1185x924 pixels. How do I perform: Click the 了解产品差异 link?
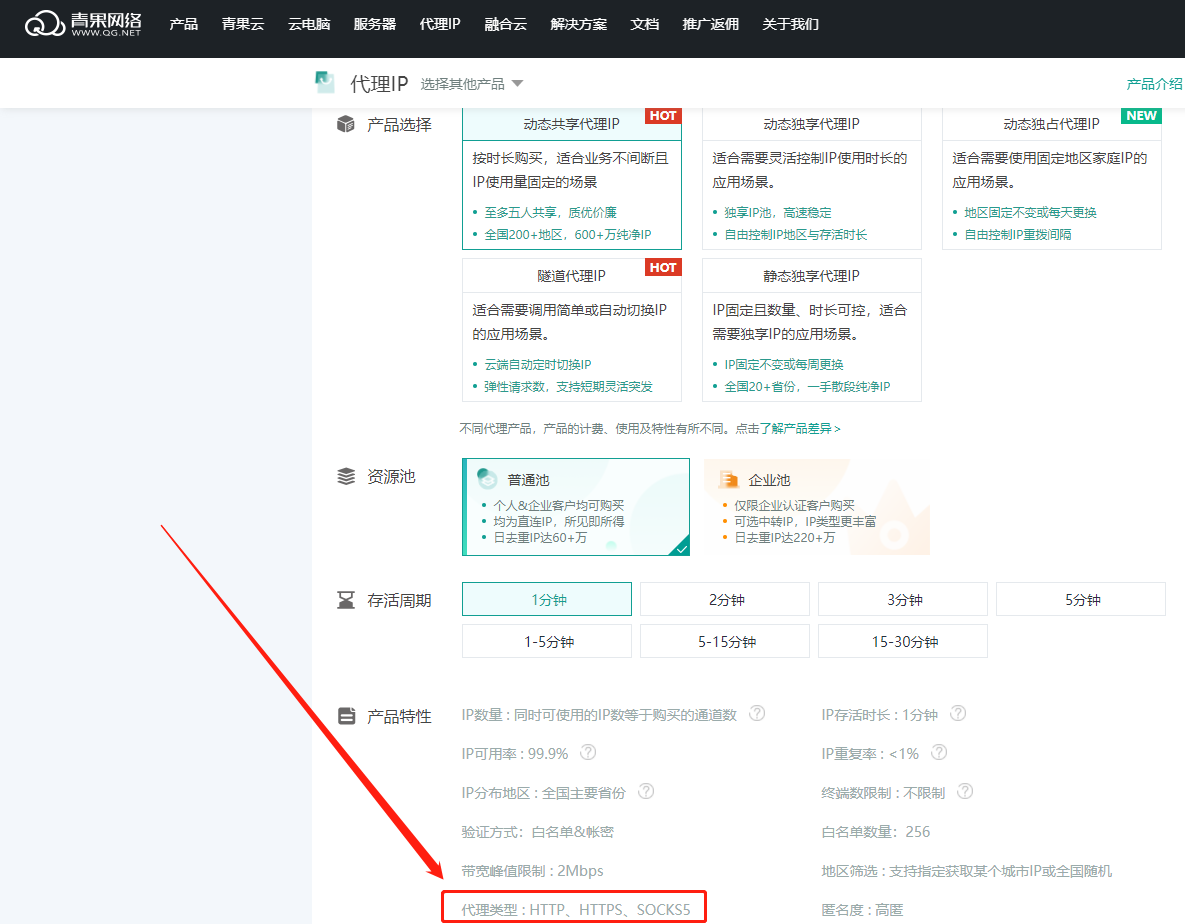click(x=800, y=428)
